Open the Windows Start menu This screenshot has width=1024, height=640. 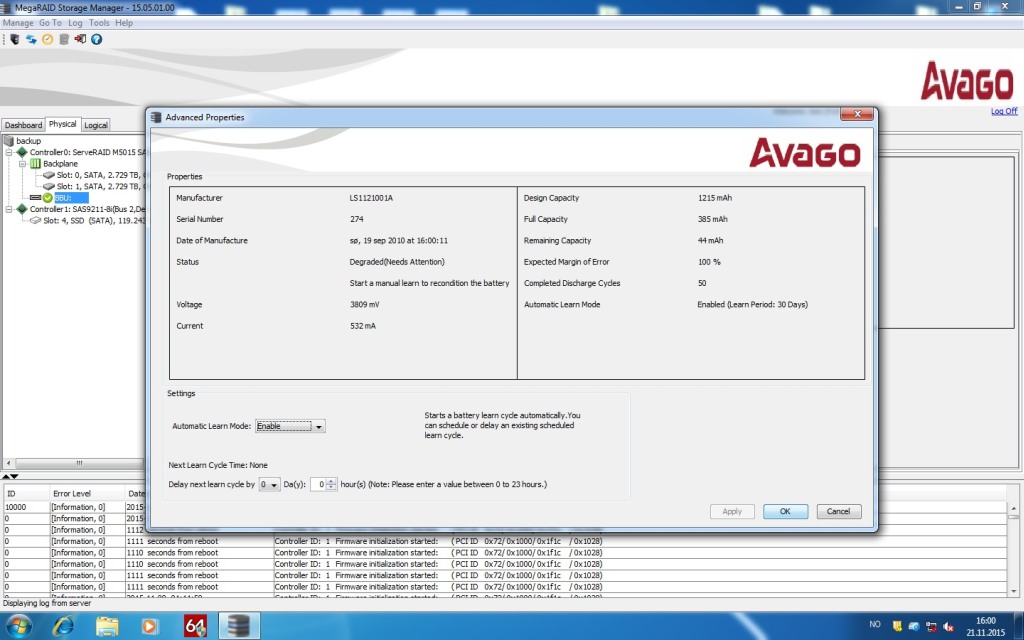[18, 626]
